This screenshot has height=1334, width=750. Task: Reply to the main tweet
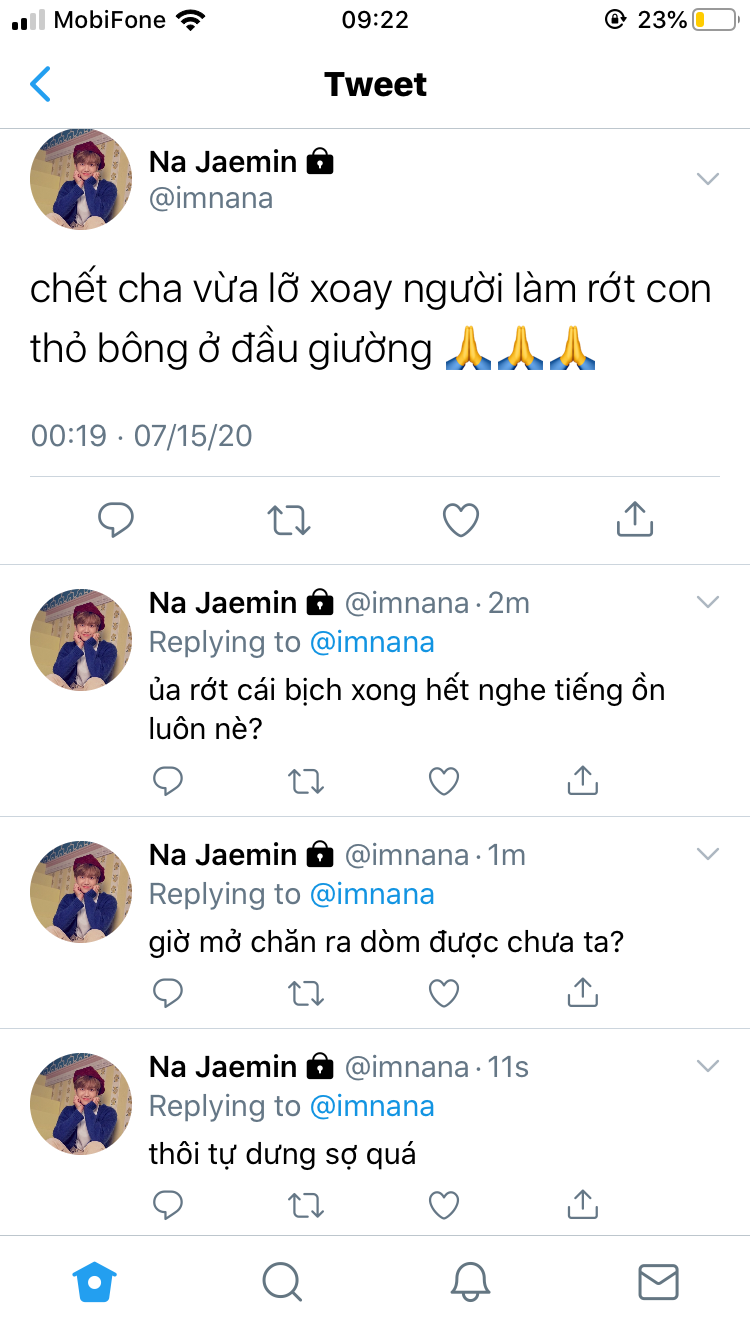(116, 519)
